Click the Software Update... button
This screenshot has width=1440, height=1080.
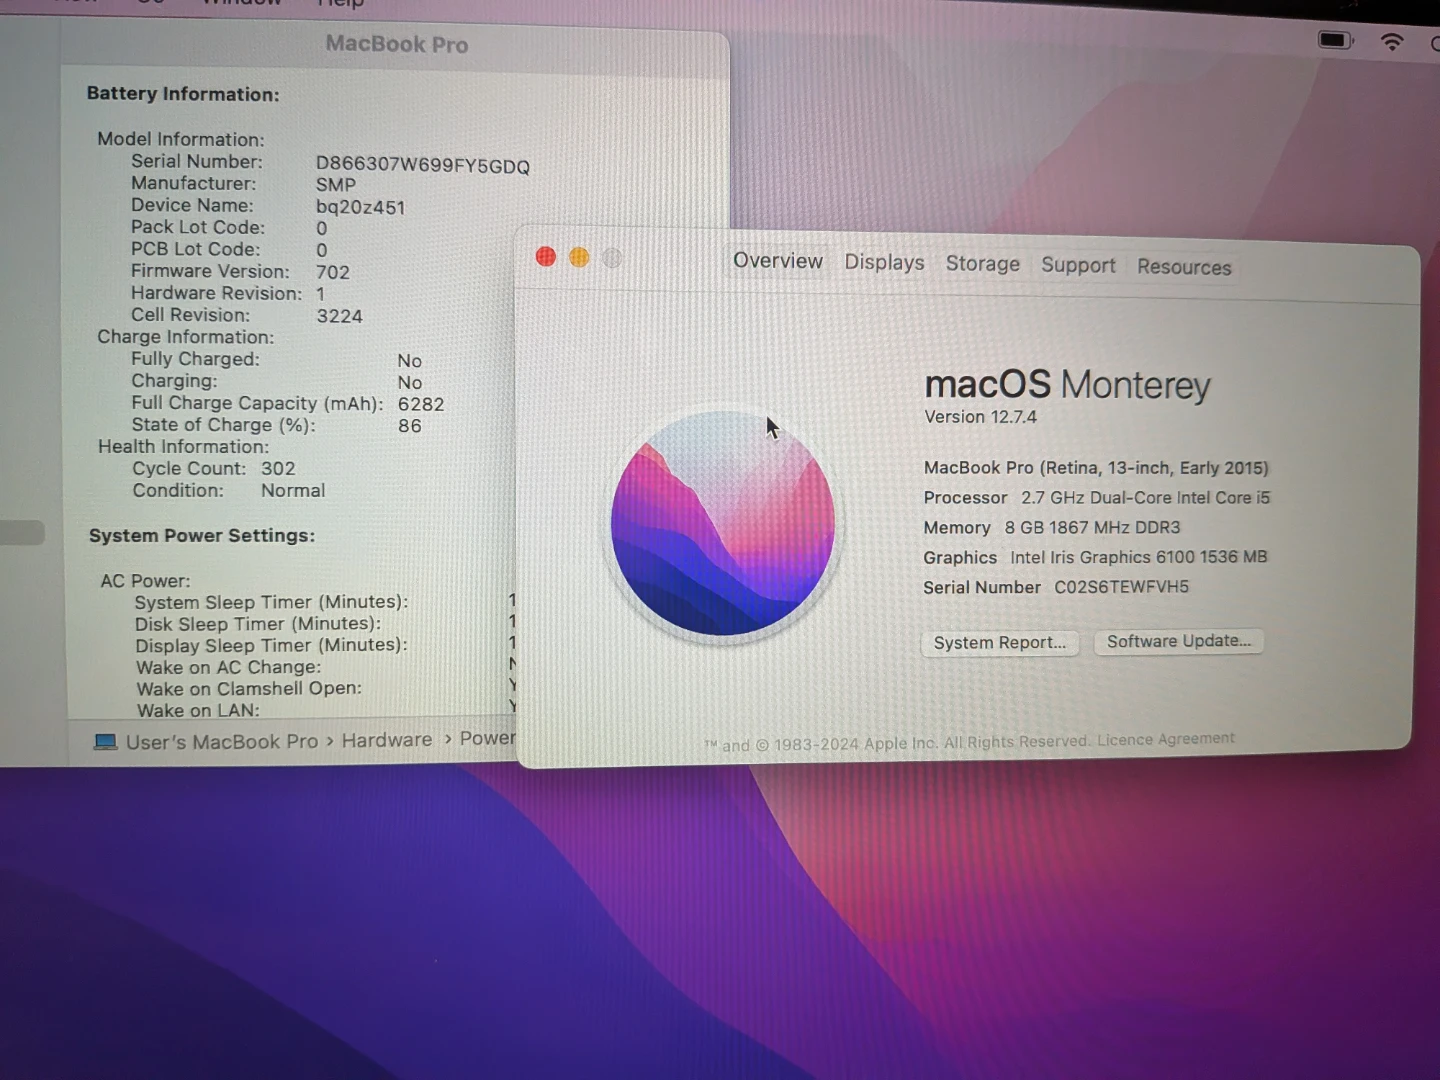(1178, 641)
